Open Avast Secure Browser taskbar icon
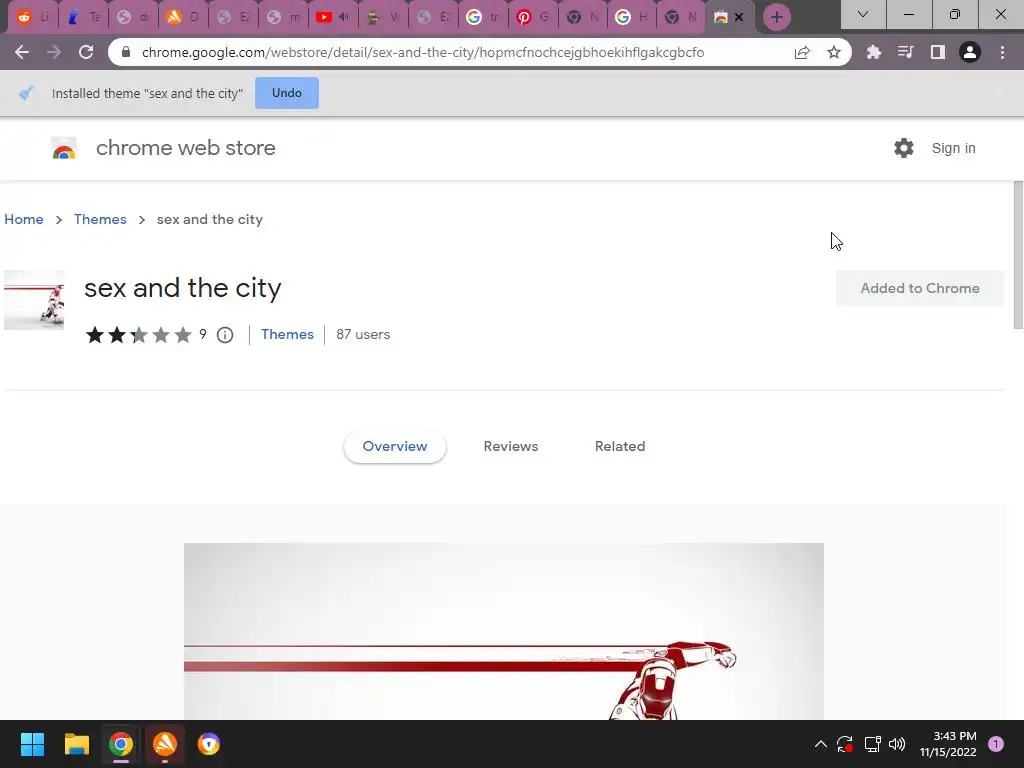 (208, 744)
